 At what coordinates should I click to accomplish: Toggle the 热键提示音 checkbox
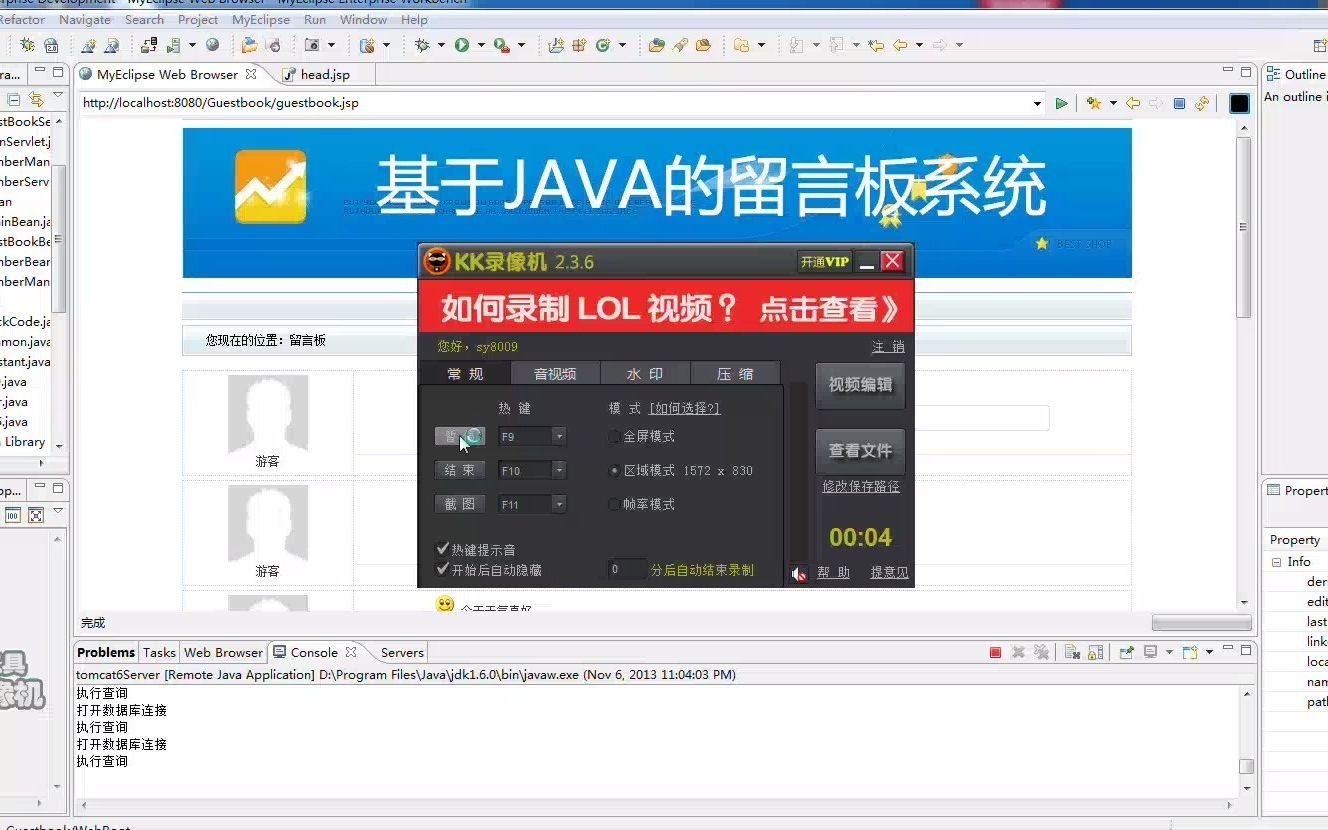click(x=443, y=549)
